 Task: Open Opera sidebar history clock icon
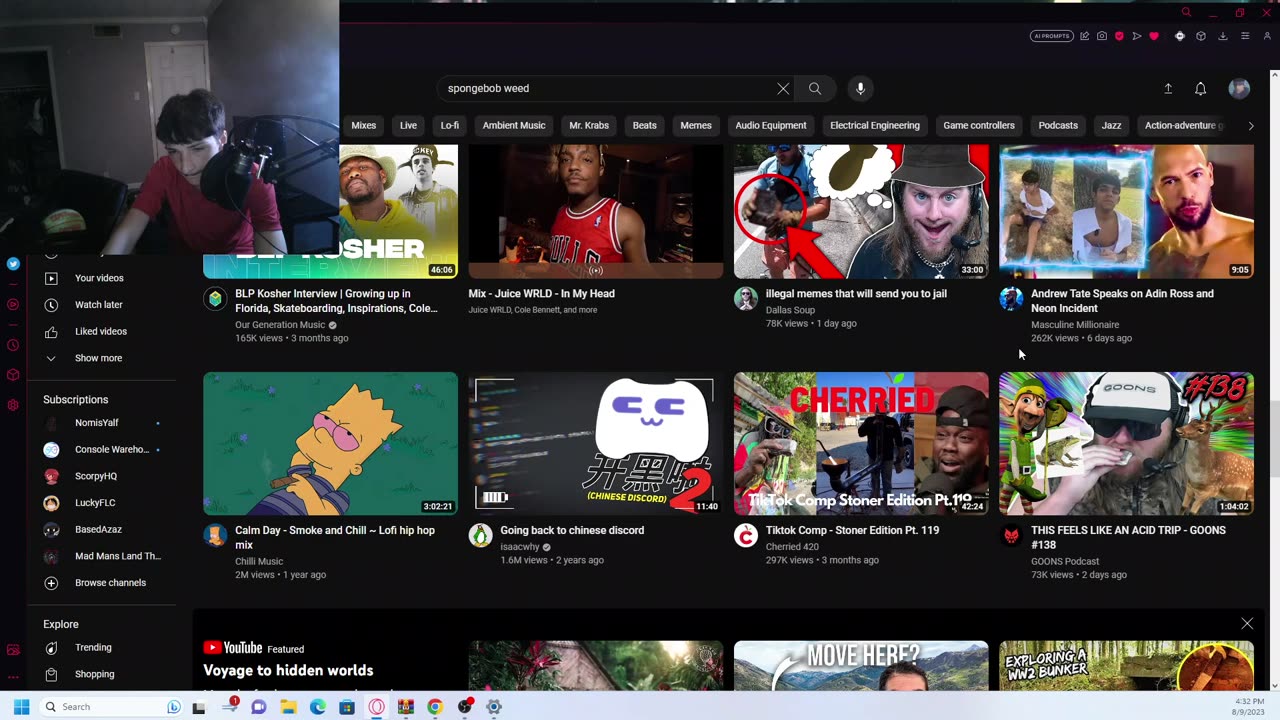click(x=13, y=345)
